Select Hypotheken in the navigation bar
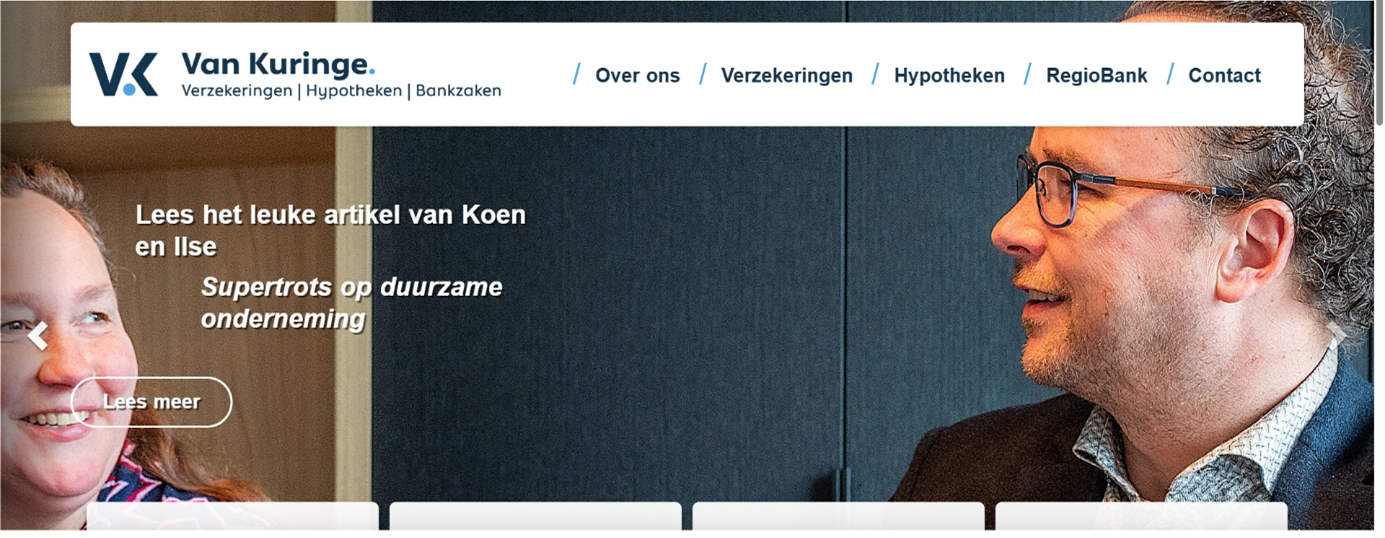This screenshot has height=538, width=1385. (x=949, y=76)
